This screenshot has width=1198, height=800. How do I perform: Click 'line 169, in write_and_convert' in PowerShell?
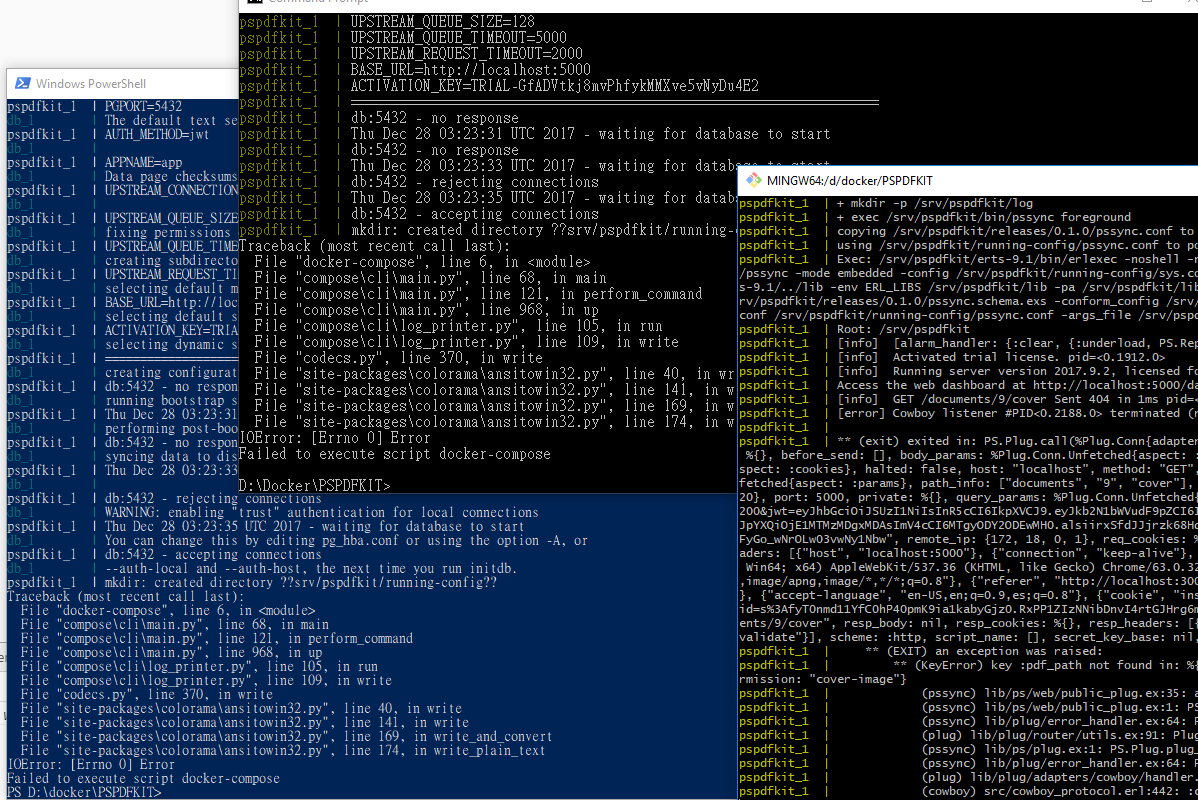pos(447,737)
